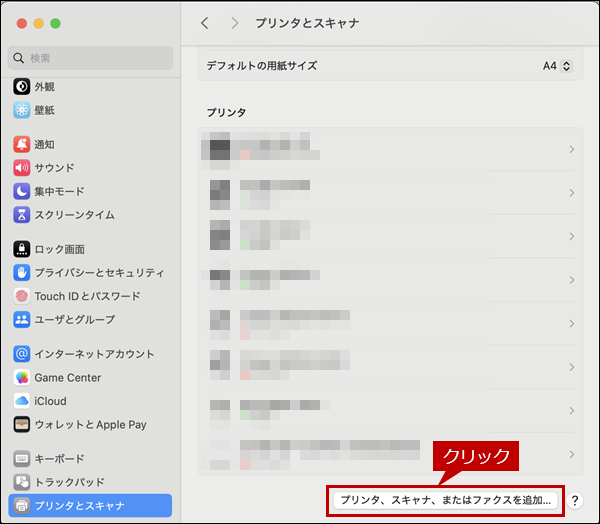Open Notifications (通知) settings icon
The image size is (600, 524).
[x=22, y=144]
